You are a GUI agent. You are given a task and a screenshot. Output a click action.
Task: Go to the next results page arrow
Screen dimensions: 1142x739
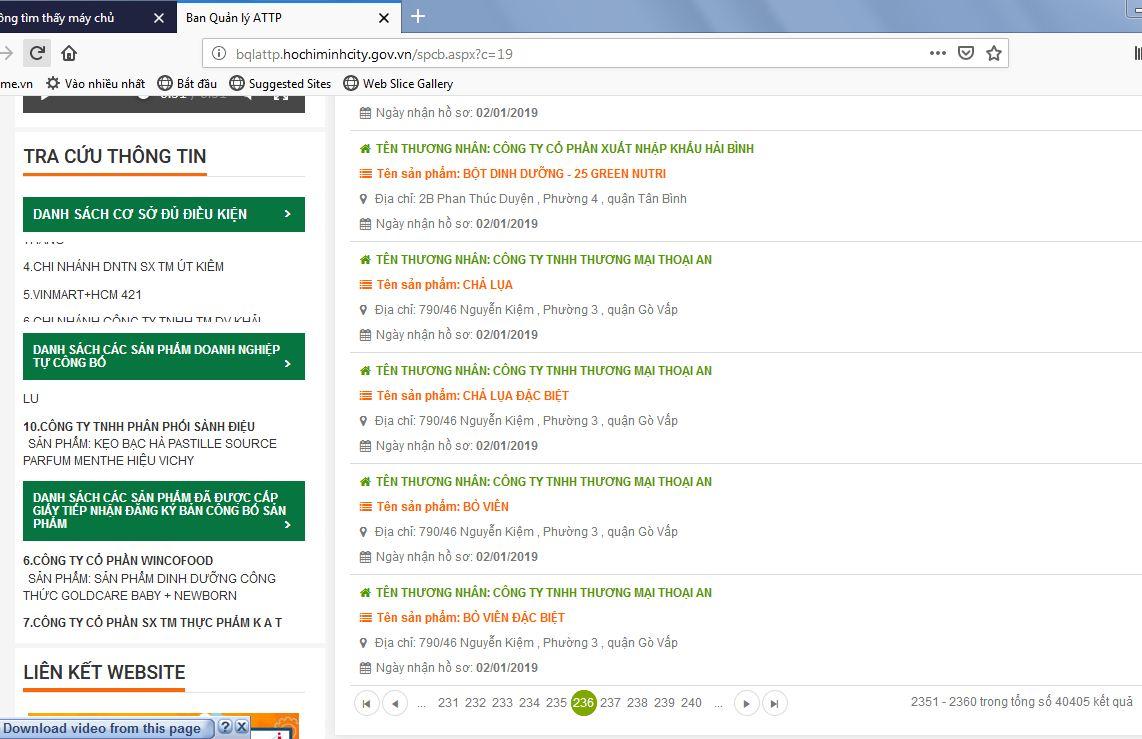pos(746,703)
